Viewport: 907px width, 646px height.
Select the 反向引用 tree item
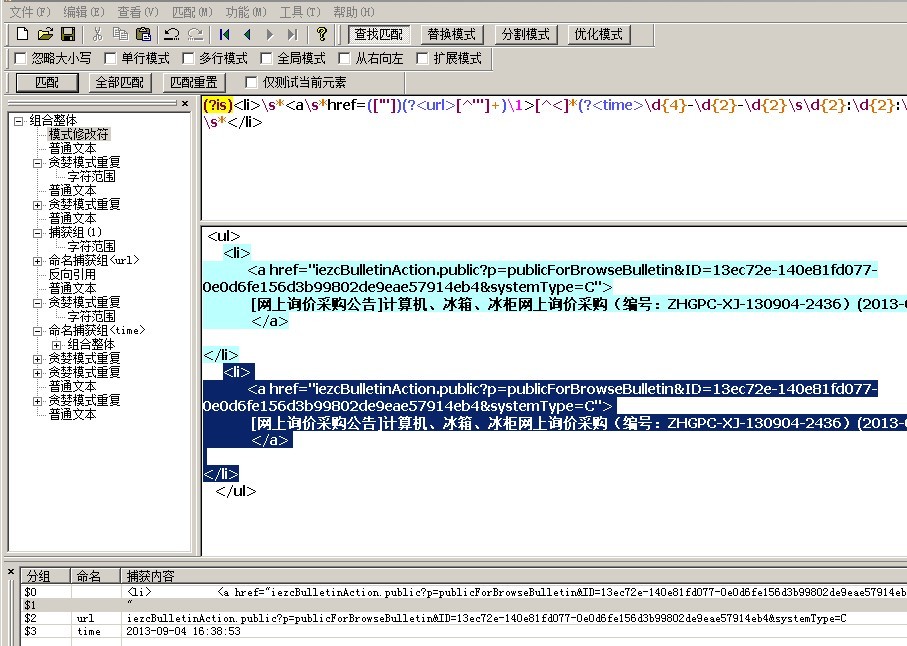pos(72,275)
